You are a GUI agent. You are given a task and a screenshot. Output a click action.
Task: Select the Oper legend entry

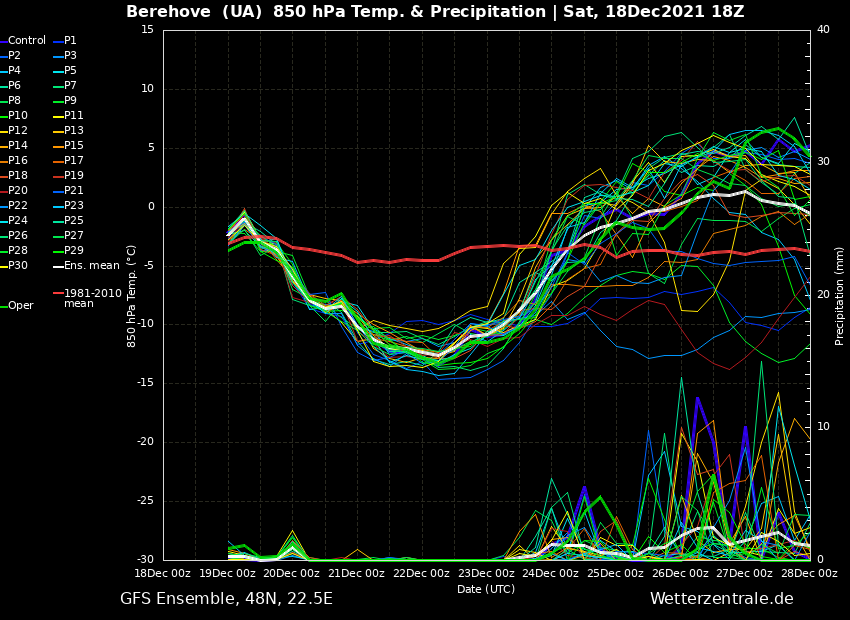point(20,306)
